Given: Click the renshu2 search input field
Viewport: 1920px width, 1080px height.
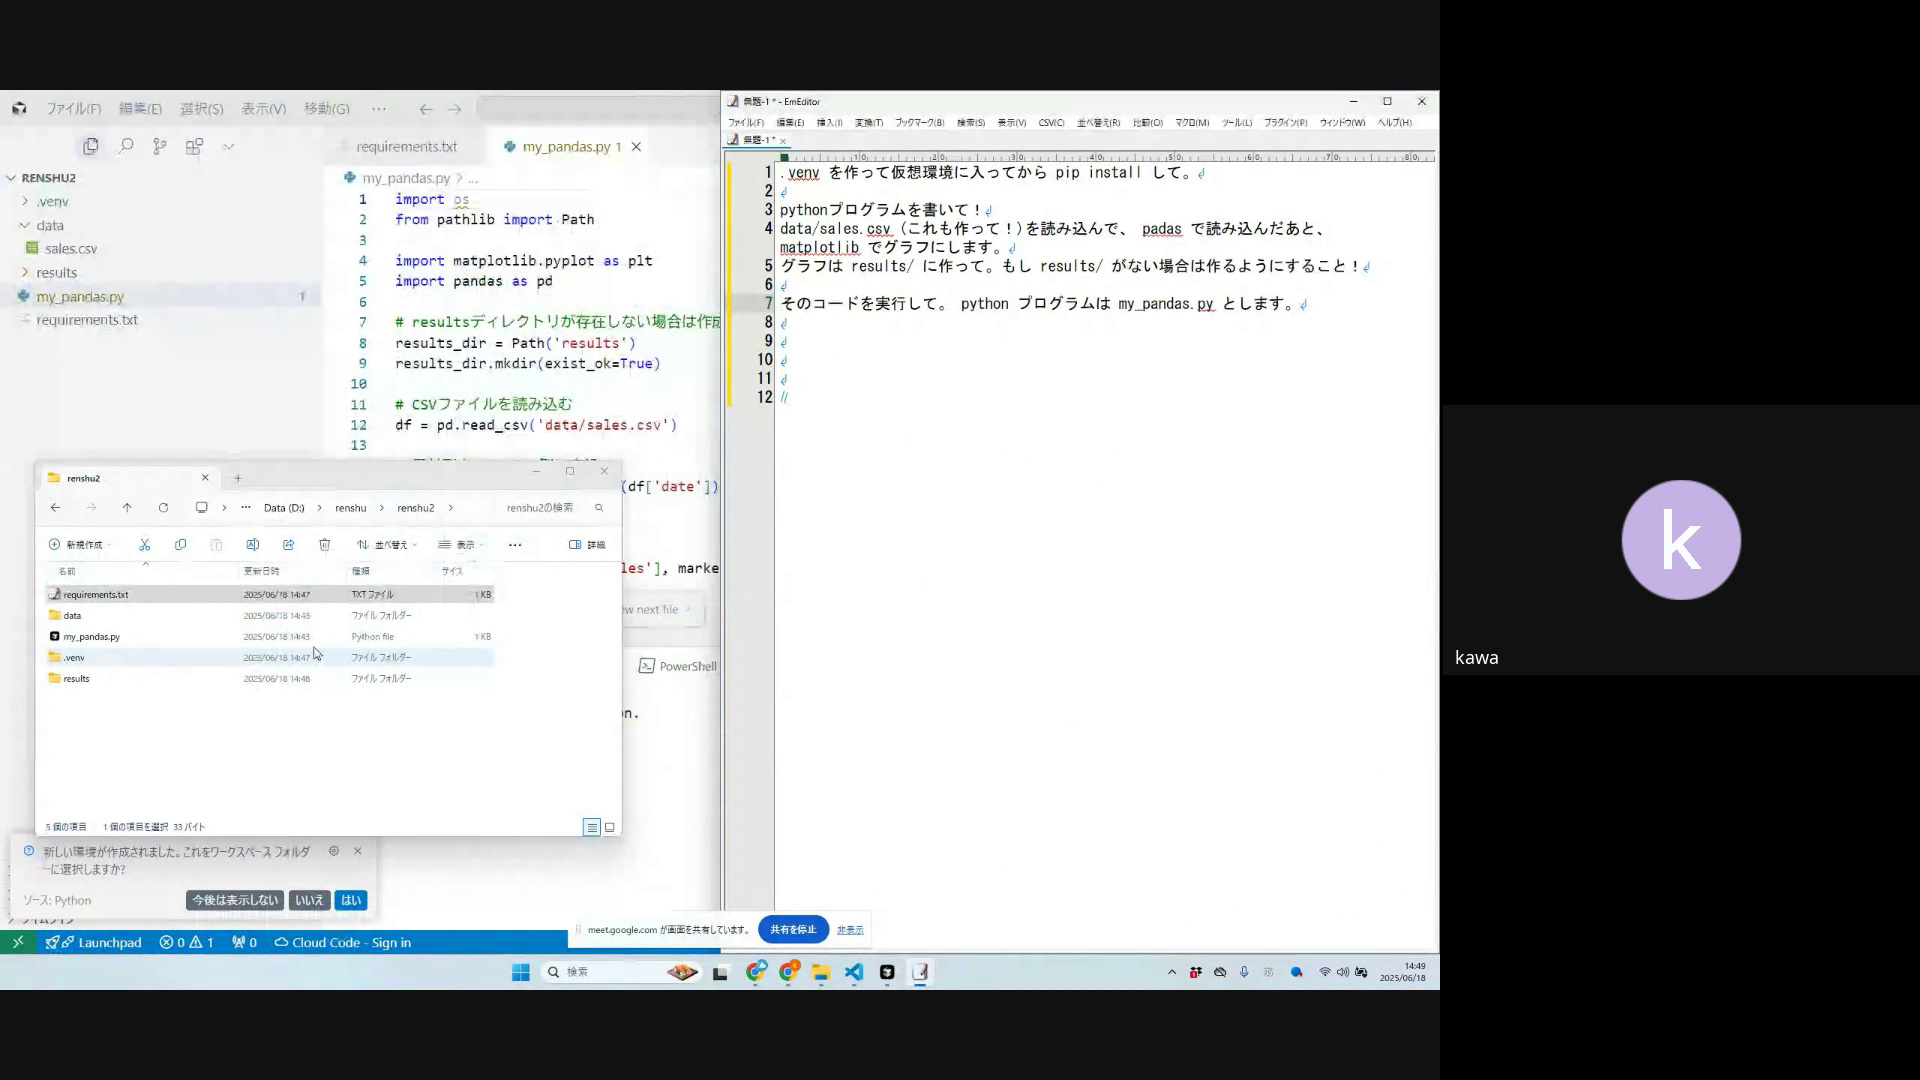Looking at the screenshot, I should click(x=545, y=508).
